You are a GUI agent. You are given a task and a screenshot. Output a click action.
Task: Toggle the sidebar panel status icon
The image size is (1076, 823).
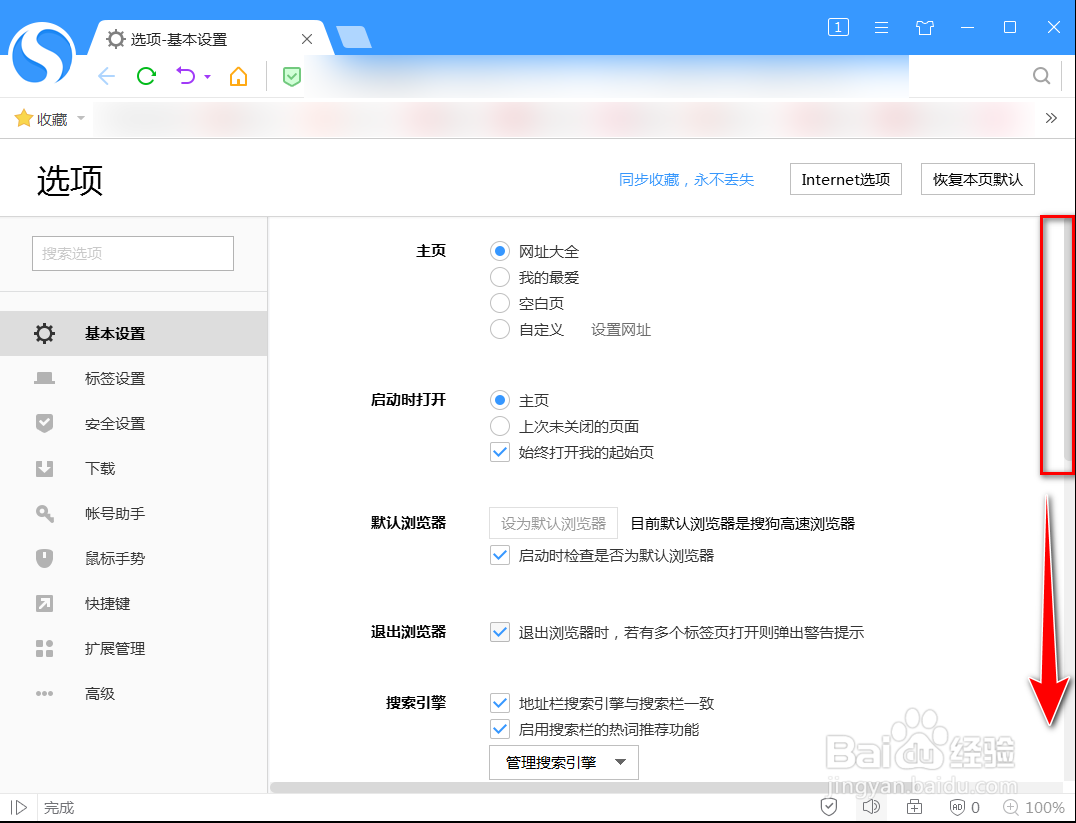click(x=19, y=807)
